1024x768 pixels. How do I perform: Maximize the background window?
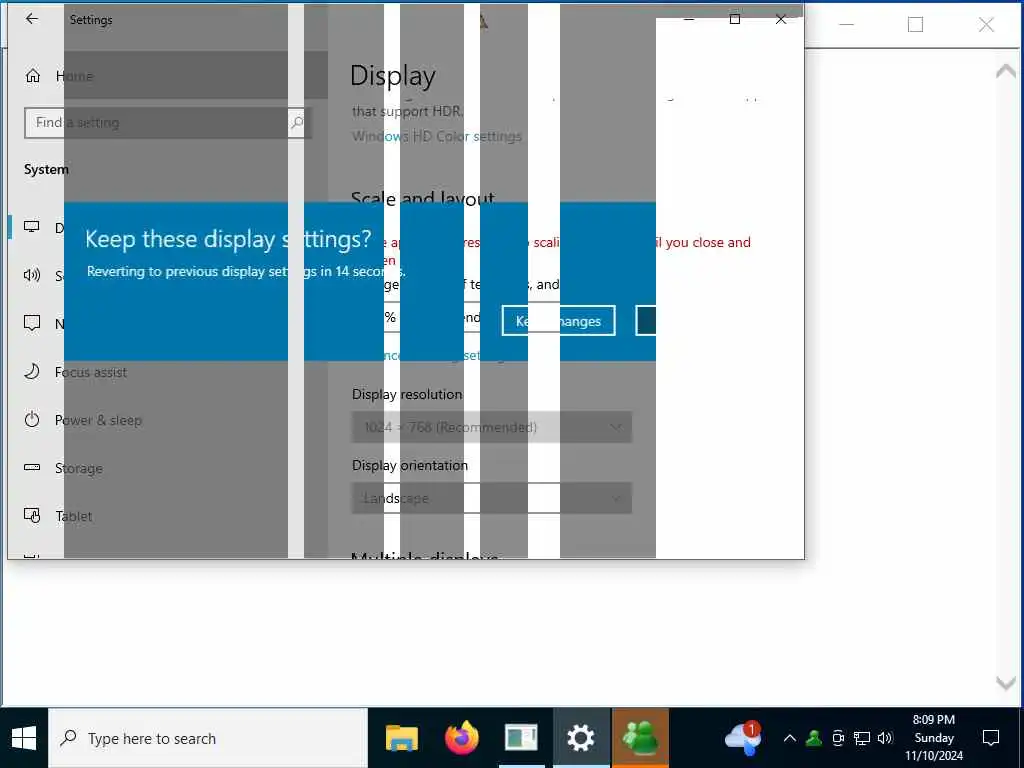click(916, 25)
